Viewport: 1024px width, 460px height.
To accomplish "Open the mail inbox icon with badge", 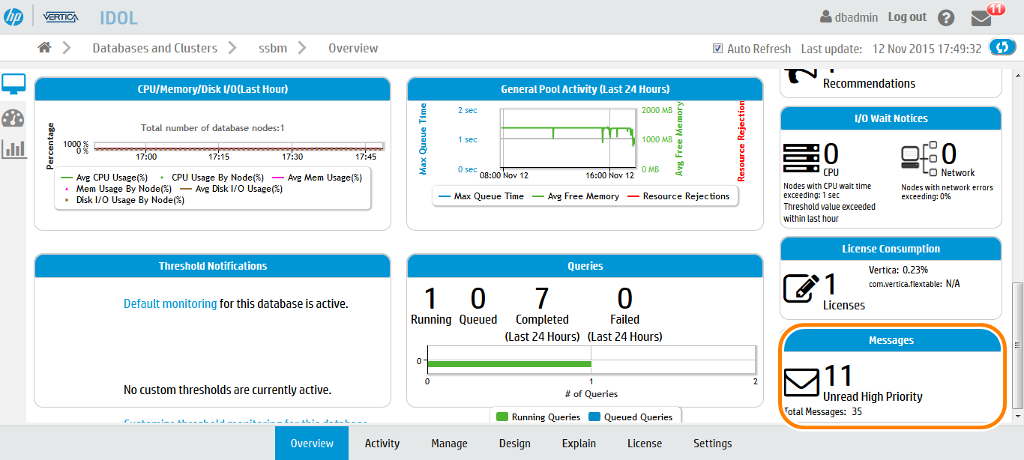I will tap(985, 18).
